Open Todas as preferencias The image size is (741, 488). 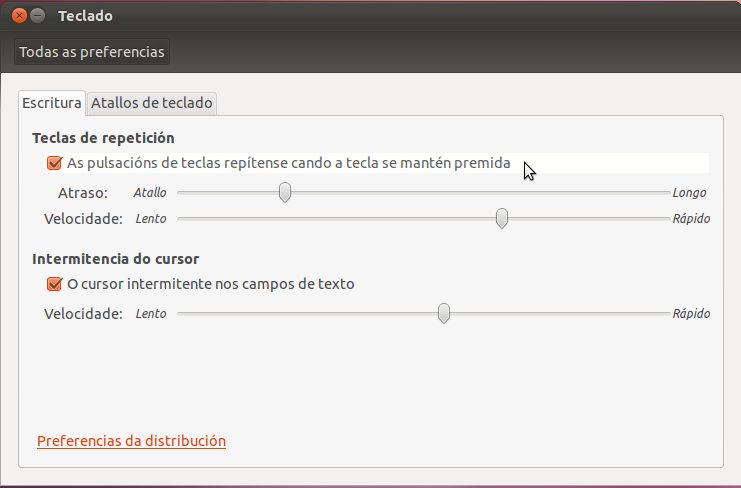(x=92, y=52)
